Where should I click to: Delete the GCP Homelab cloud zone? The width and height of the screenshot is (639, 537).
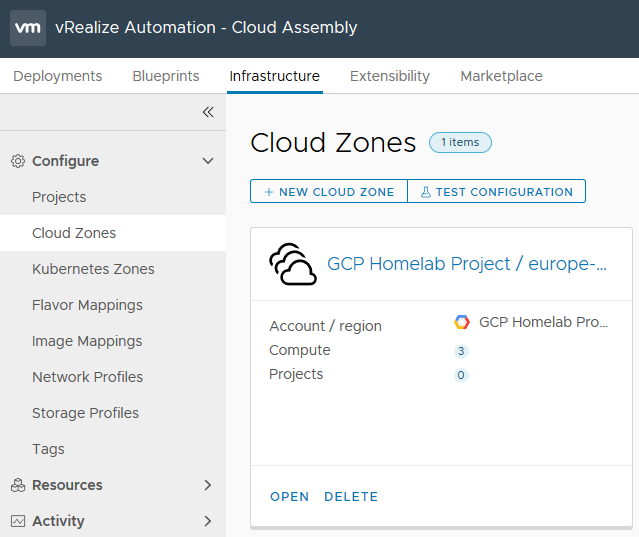point(351,497)
